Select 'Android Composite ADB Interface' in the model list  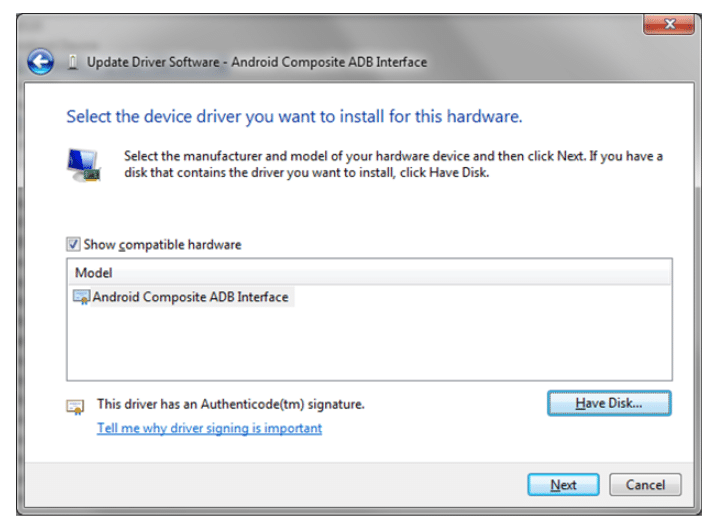pyautogui.click(x=190, y=297)
